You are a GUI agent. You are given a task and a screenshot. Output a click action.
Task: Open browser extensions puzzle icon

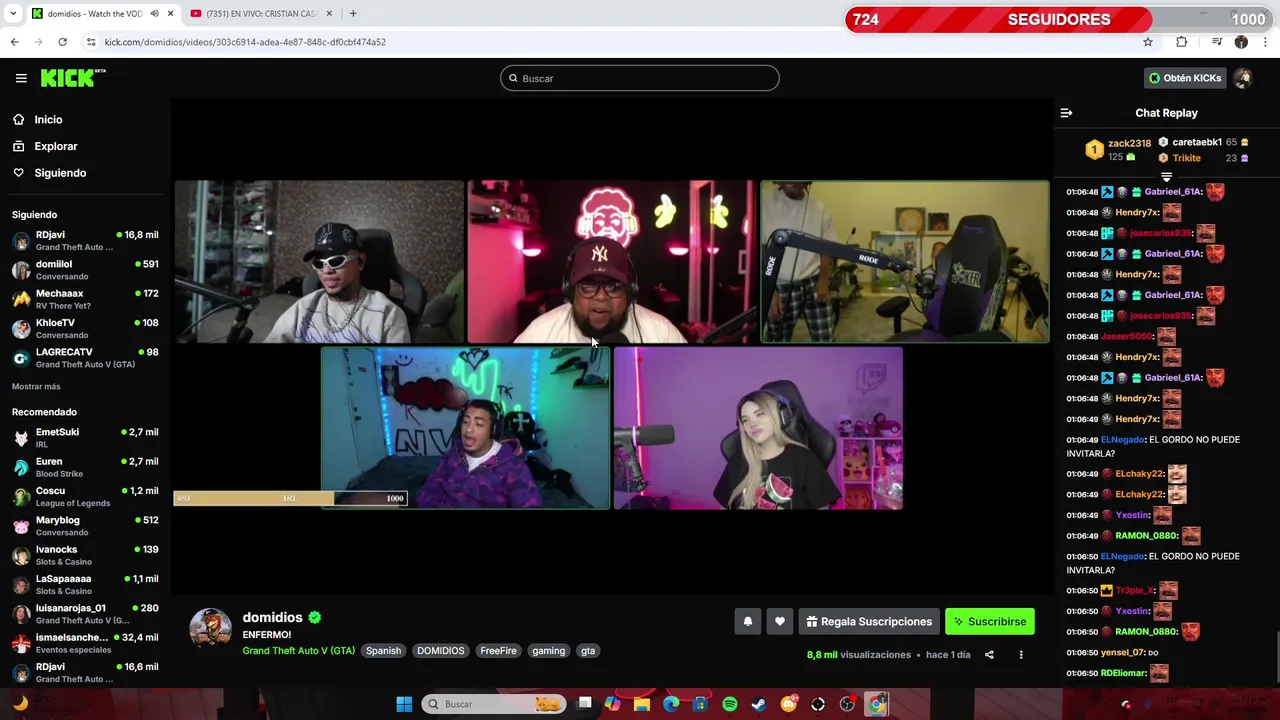click(x=1182, y=42)
